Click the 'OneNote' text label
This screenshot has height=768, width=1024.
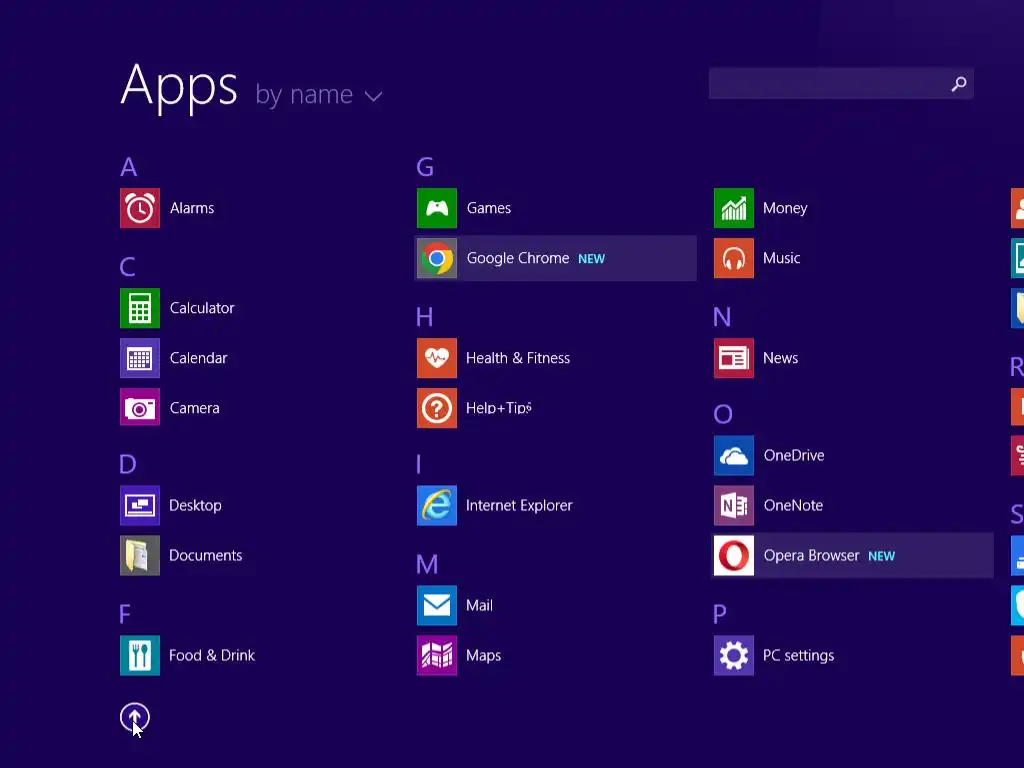click(x=793, y=505)
